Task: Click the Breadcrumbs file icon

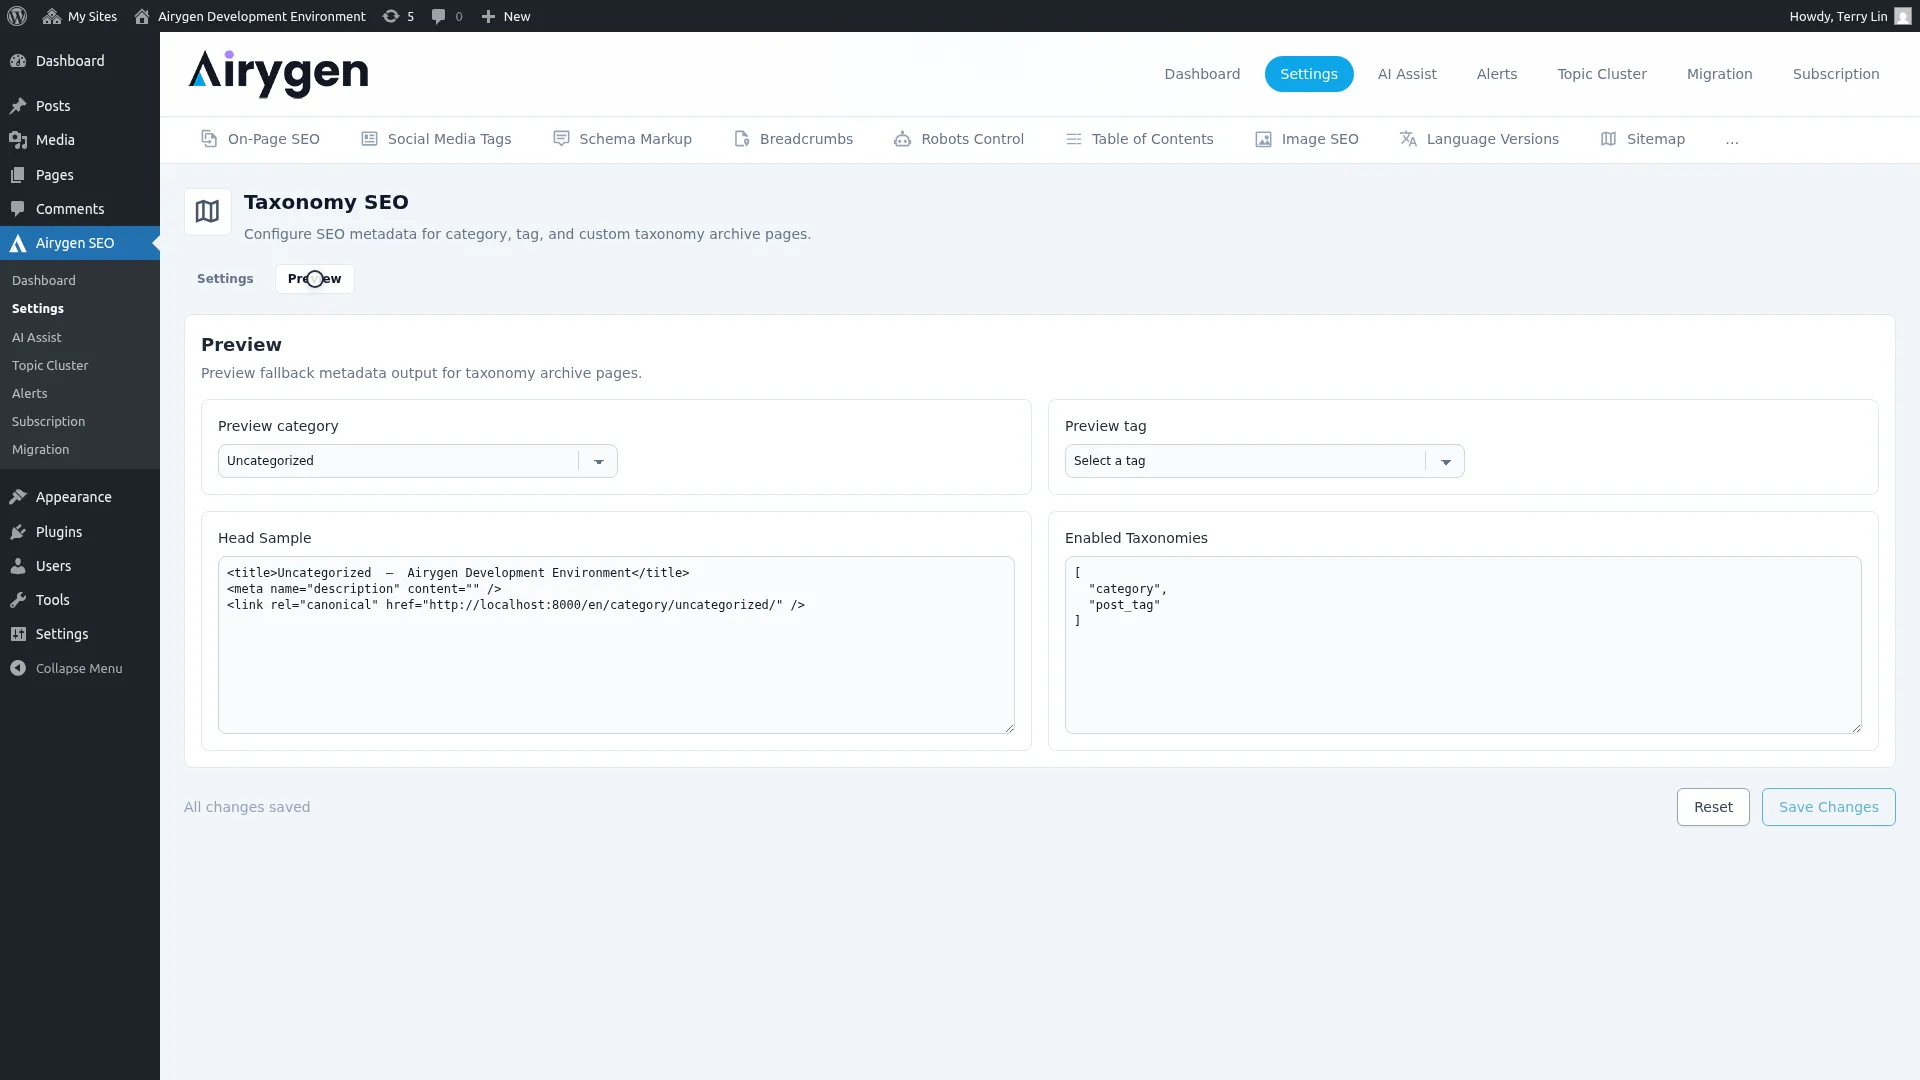Action: point(742,139)
